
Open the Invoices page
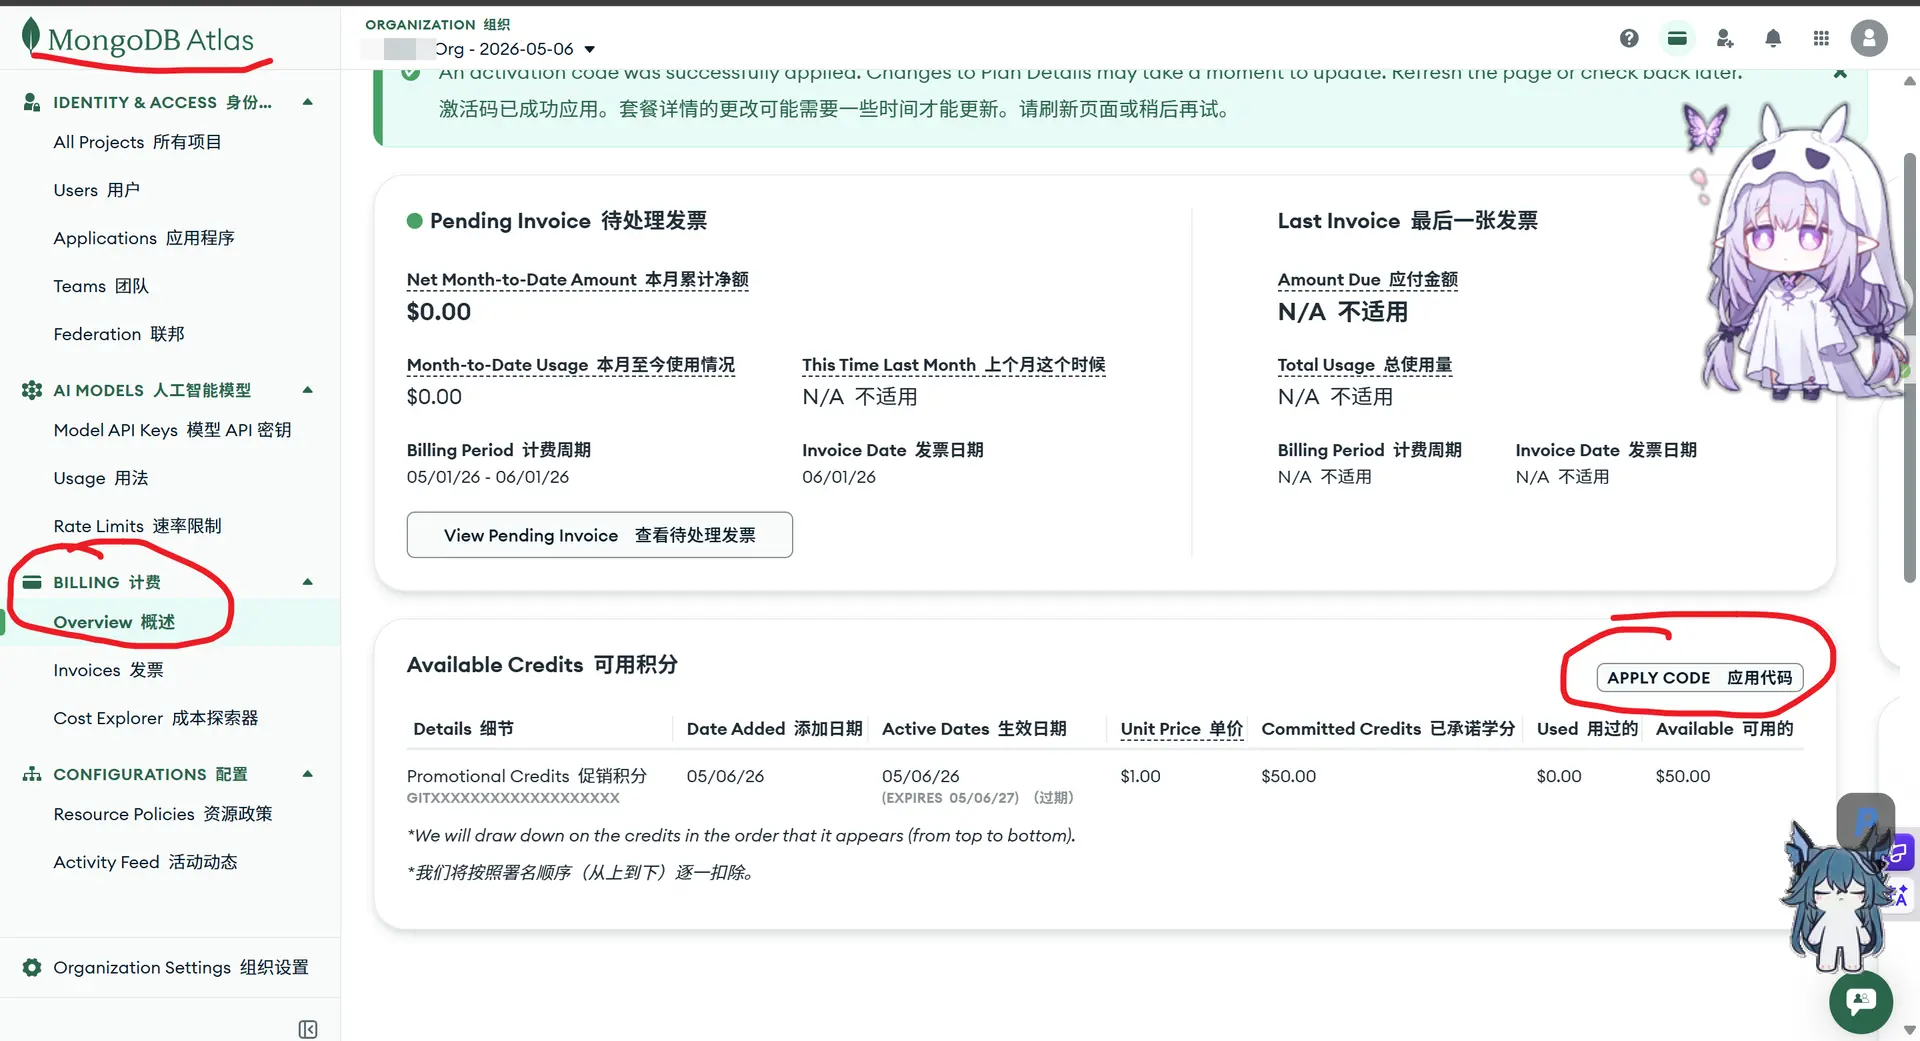pos(108,670)
